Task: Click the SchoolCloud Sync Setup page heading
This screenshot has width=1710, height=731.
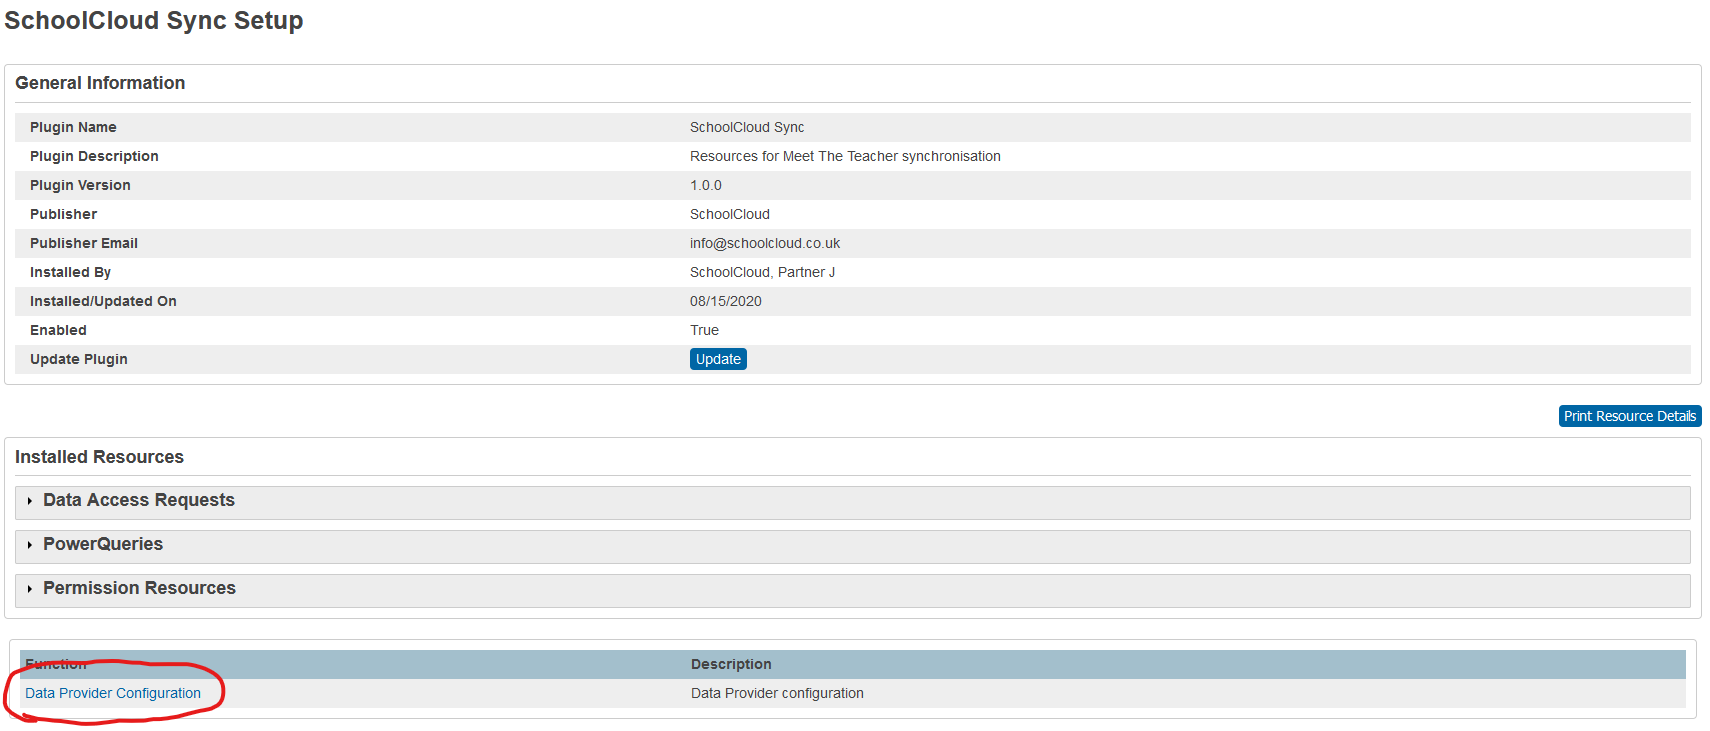Action: [154, 21]
